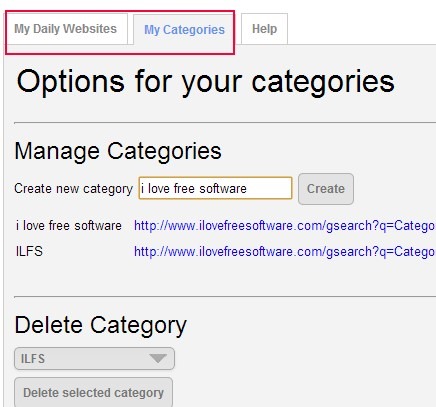Switch to the My Categories tab
436x407 pixels.
[x=184, y=29]
